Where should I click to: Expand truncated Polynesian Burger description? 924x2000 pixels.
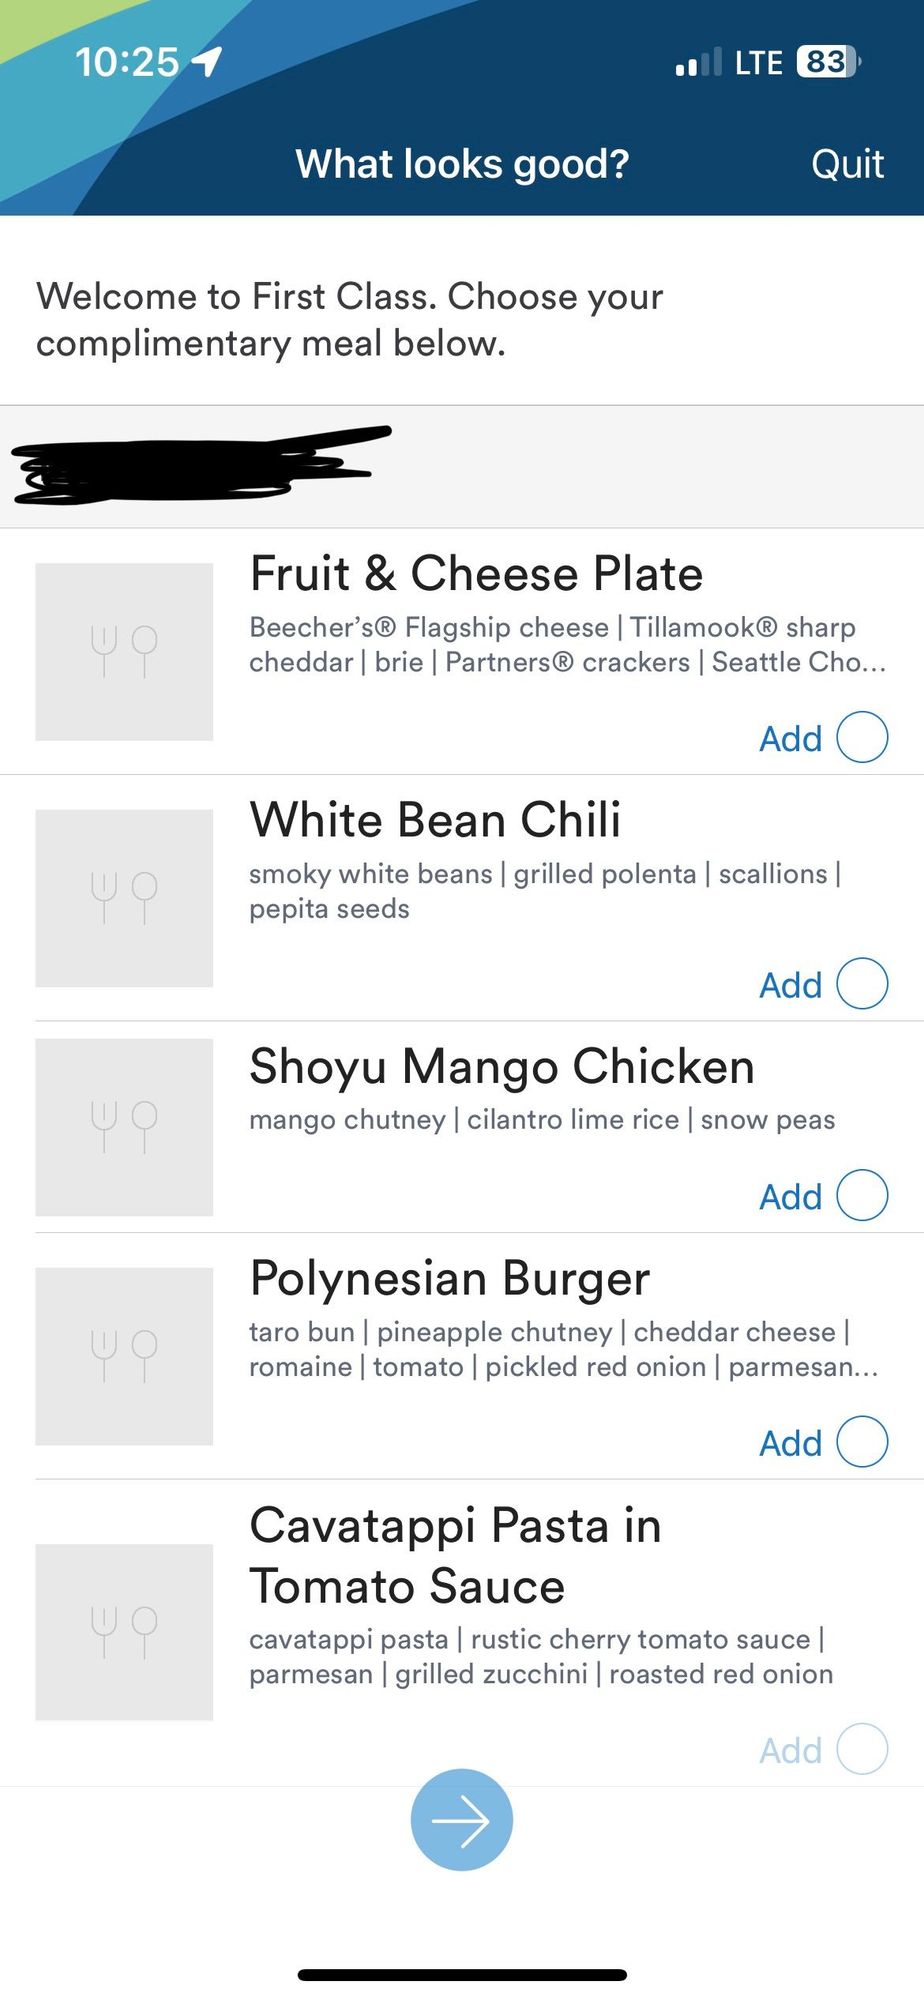564,1350
